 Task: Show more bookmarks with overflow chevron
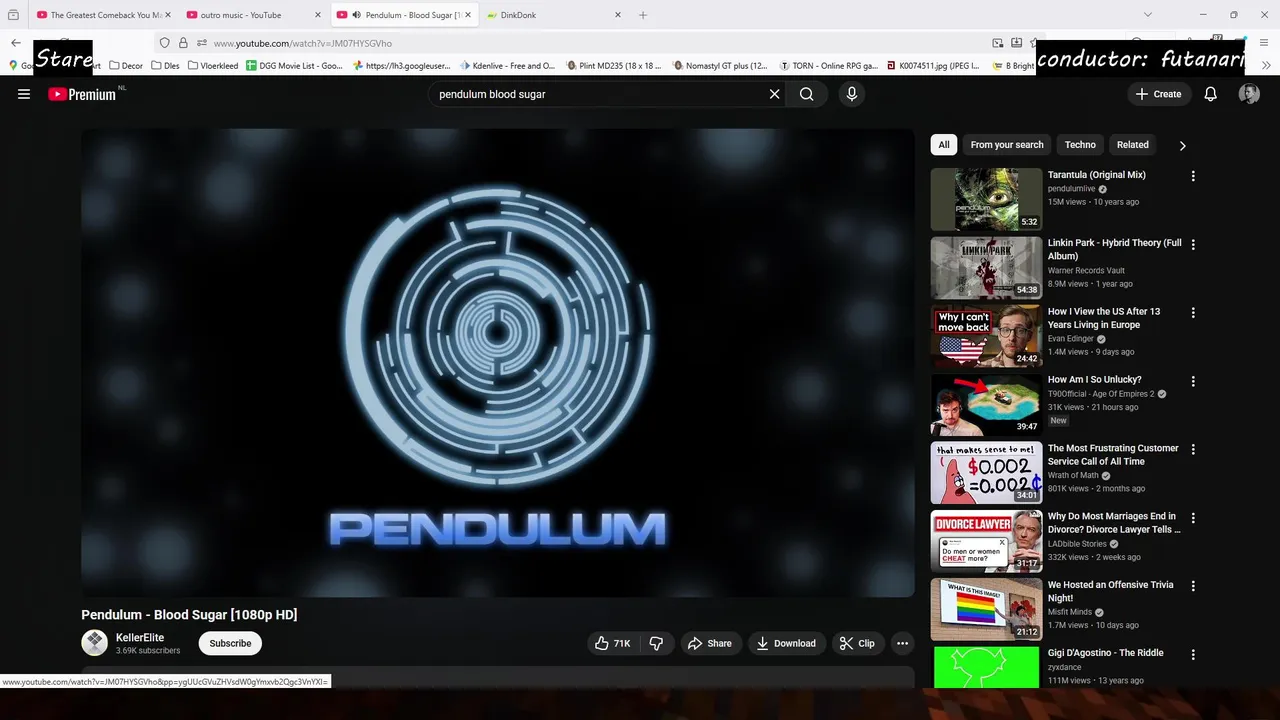(1267, 66)
